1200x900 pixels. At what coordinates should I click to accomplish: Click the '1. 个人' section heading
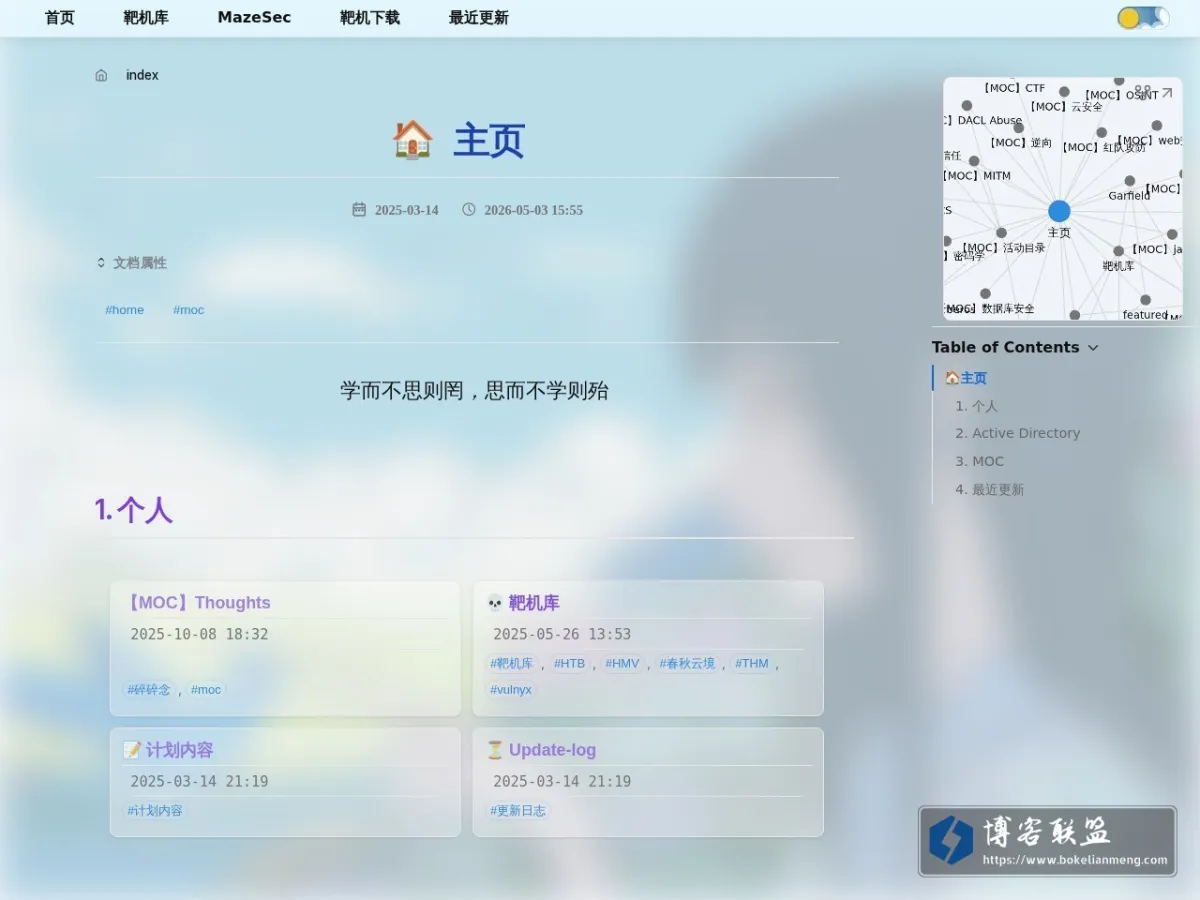pos(134,510)
